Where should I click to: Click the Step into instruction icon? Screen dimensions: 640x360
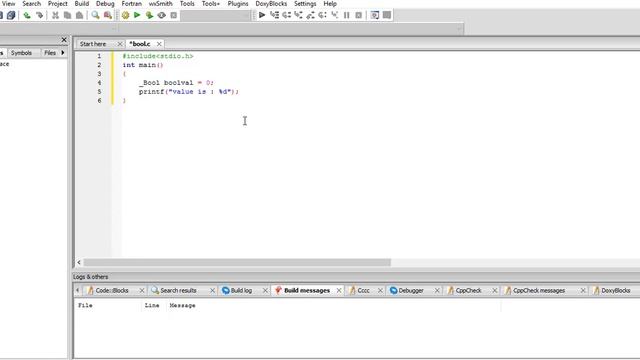[335, 15]
